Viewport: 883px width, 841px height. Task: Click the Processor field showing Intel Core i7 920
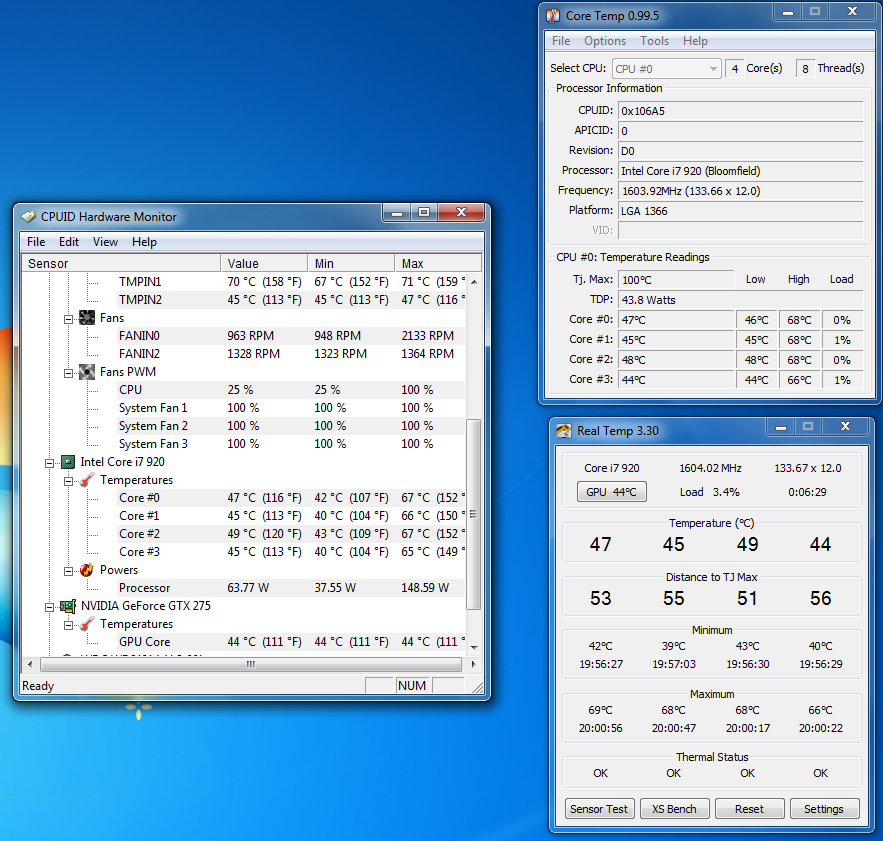pyautogui.click(x=741, y=171)
